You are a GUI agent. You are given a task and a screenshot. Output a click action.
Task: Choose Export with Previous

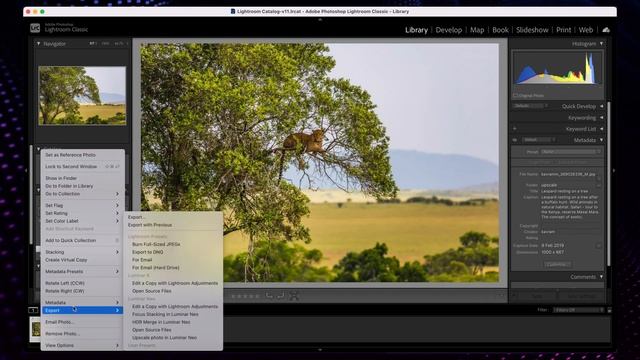pyautogui.click(x=173, y=225)
